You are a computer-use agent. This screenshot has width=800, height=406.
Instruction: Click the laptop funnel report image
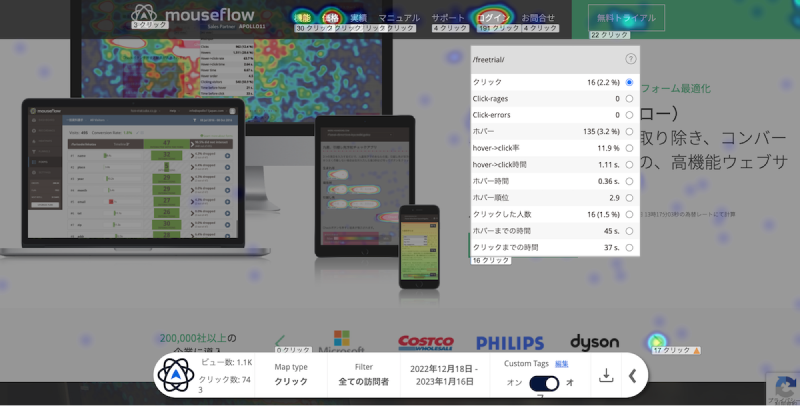[133, 176]
